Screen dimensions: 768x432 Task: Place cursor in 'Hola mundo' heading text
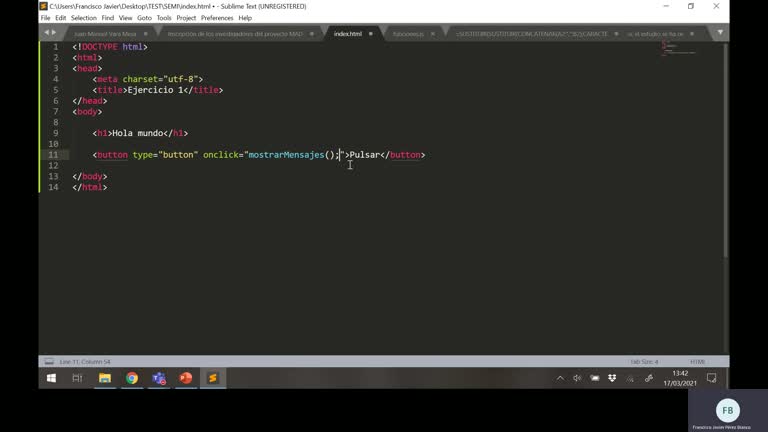click(138, 133)
